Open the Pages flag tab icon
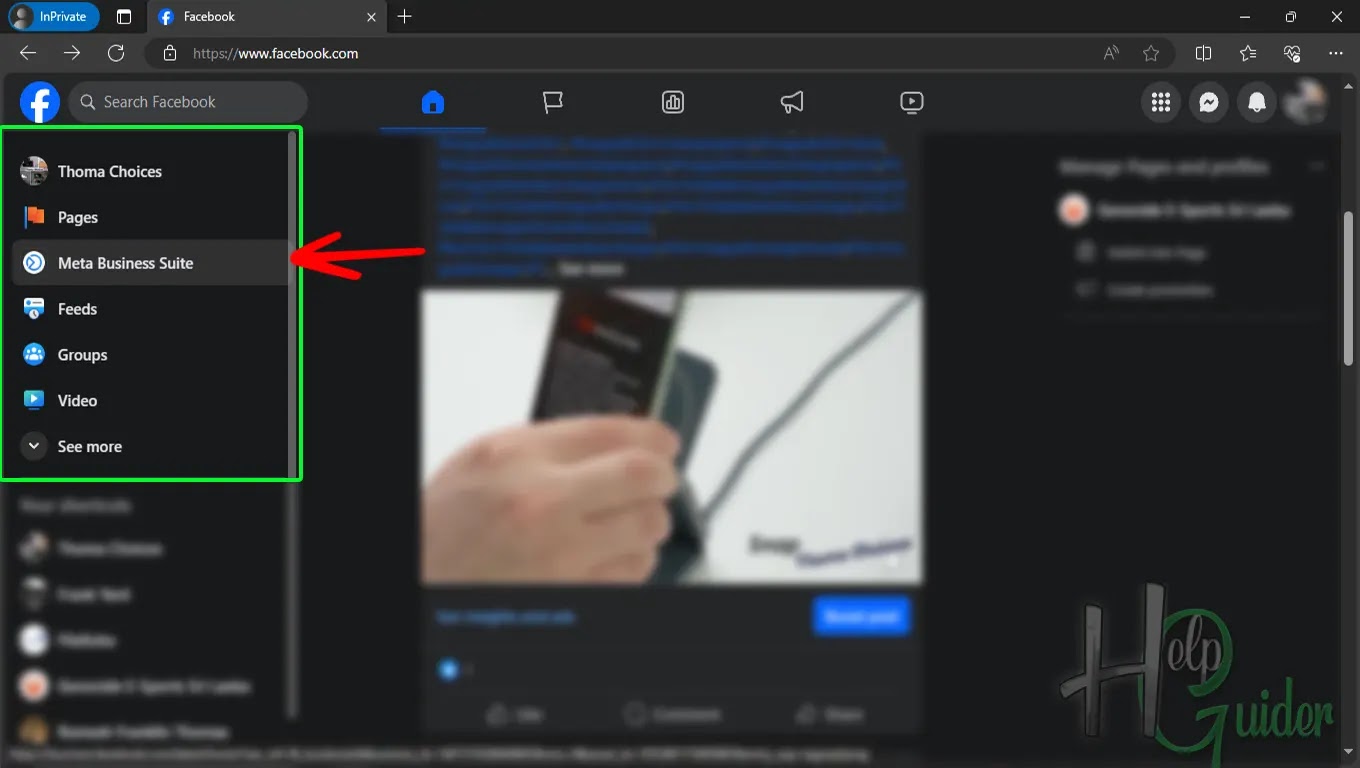 point(553,102)
